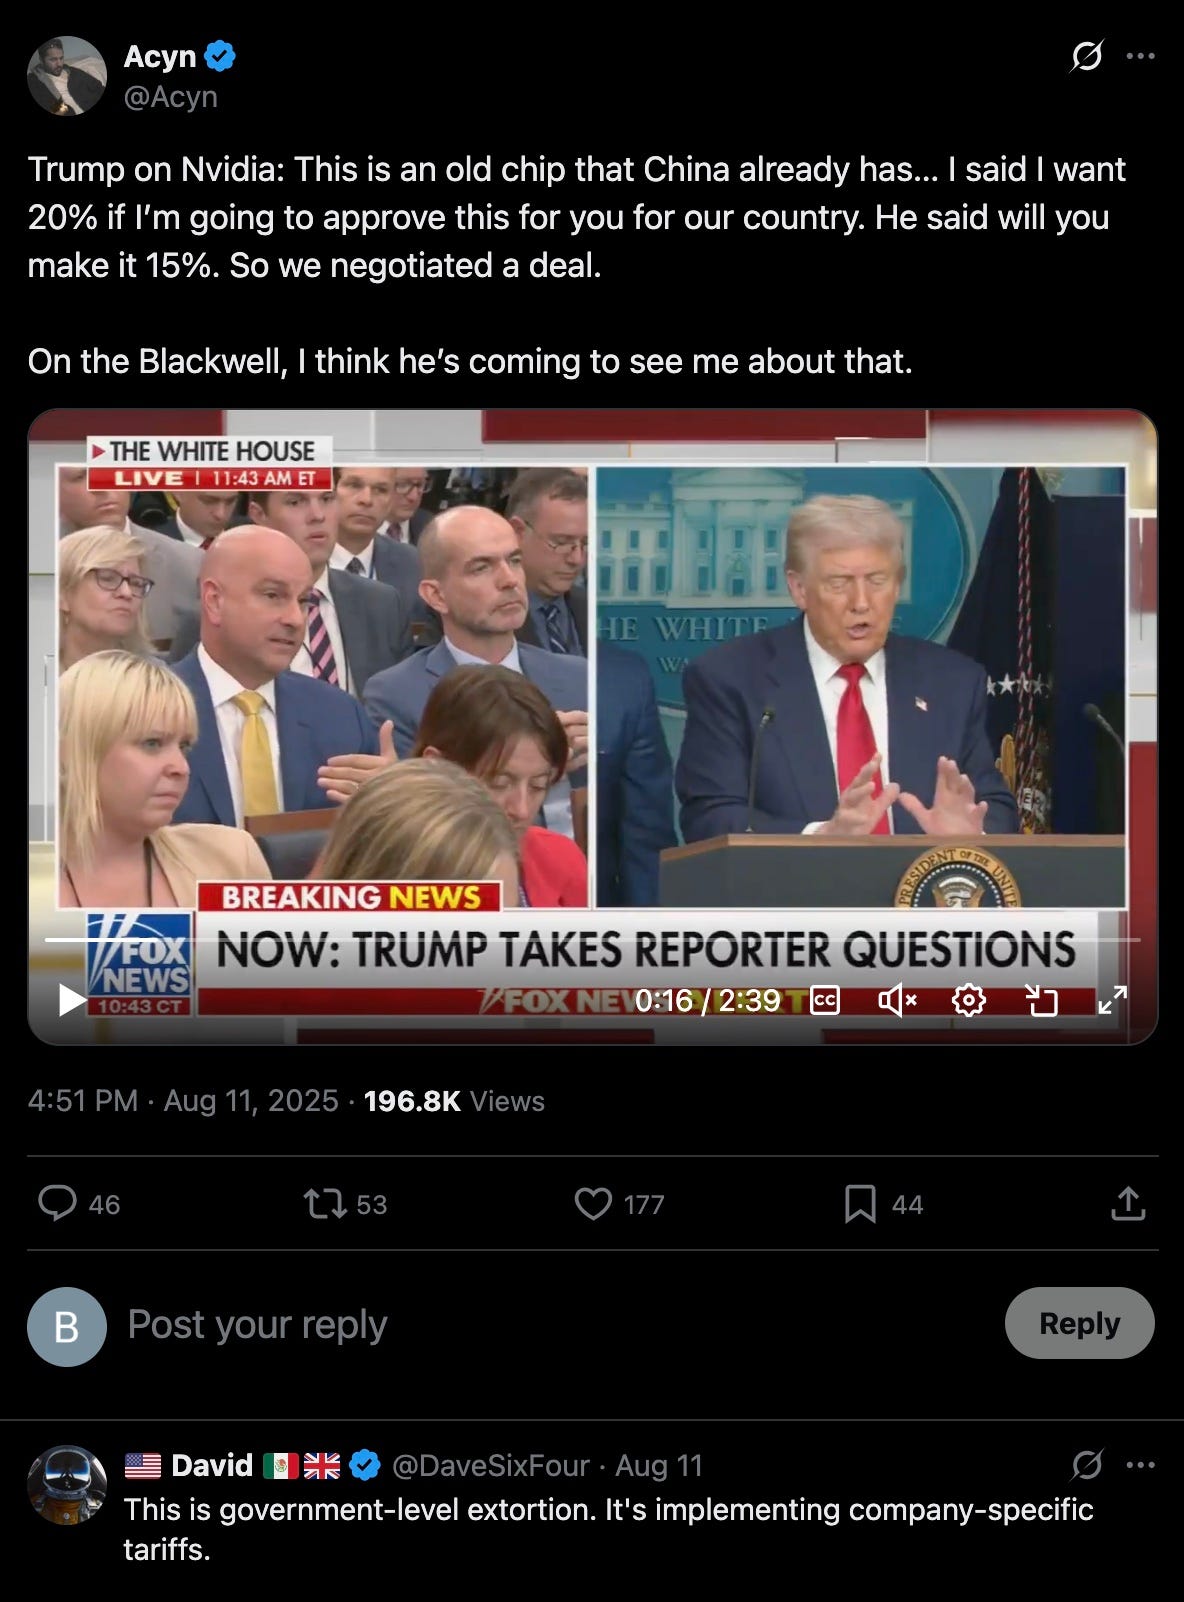Viewport: 1184px width, 1602px height.
Task: Open video in picture-in-picture mode
Action: click(1041, 1000)
